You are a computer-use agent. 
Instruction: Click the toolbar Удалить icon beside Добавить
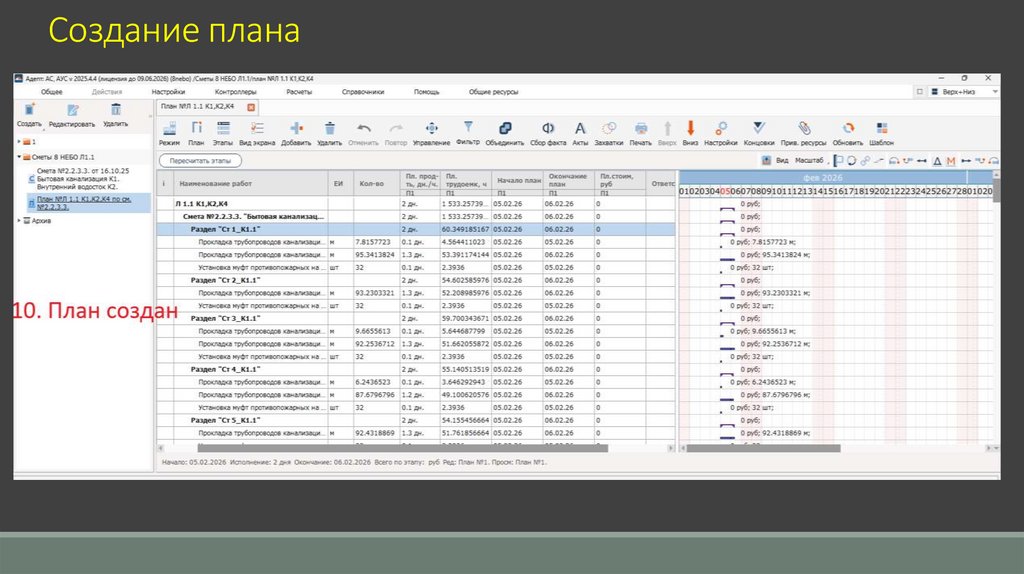pos(330,129)
